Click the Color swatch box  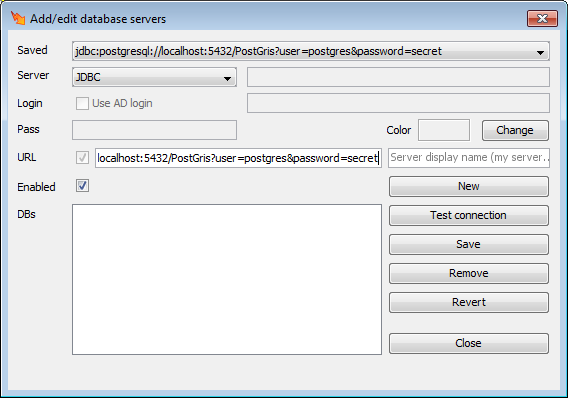[444, 130]
